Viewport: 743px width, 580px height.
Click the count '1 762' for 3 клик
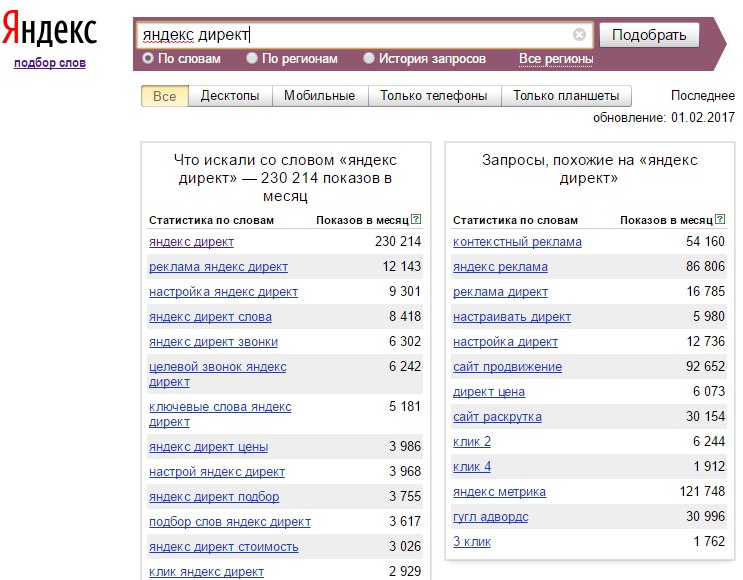[709, 542]
